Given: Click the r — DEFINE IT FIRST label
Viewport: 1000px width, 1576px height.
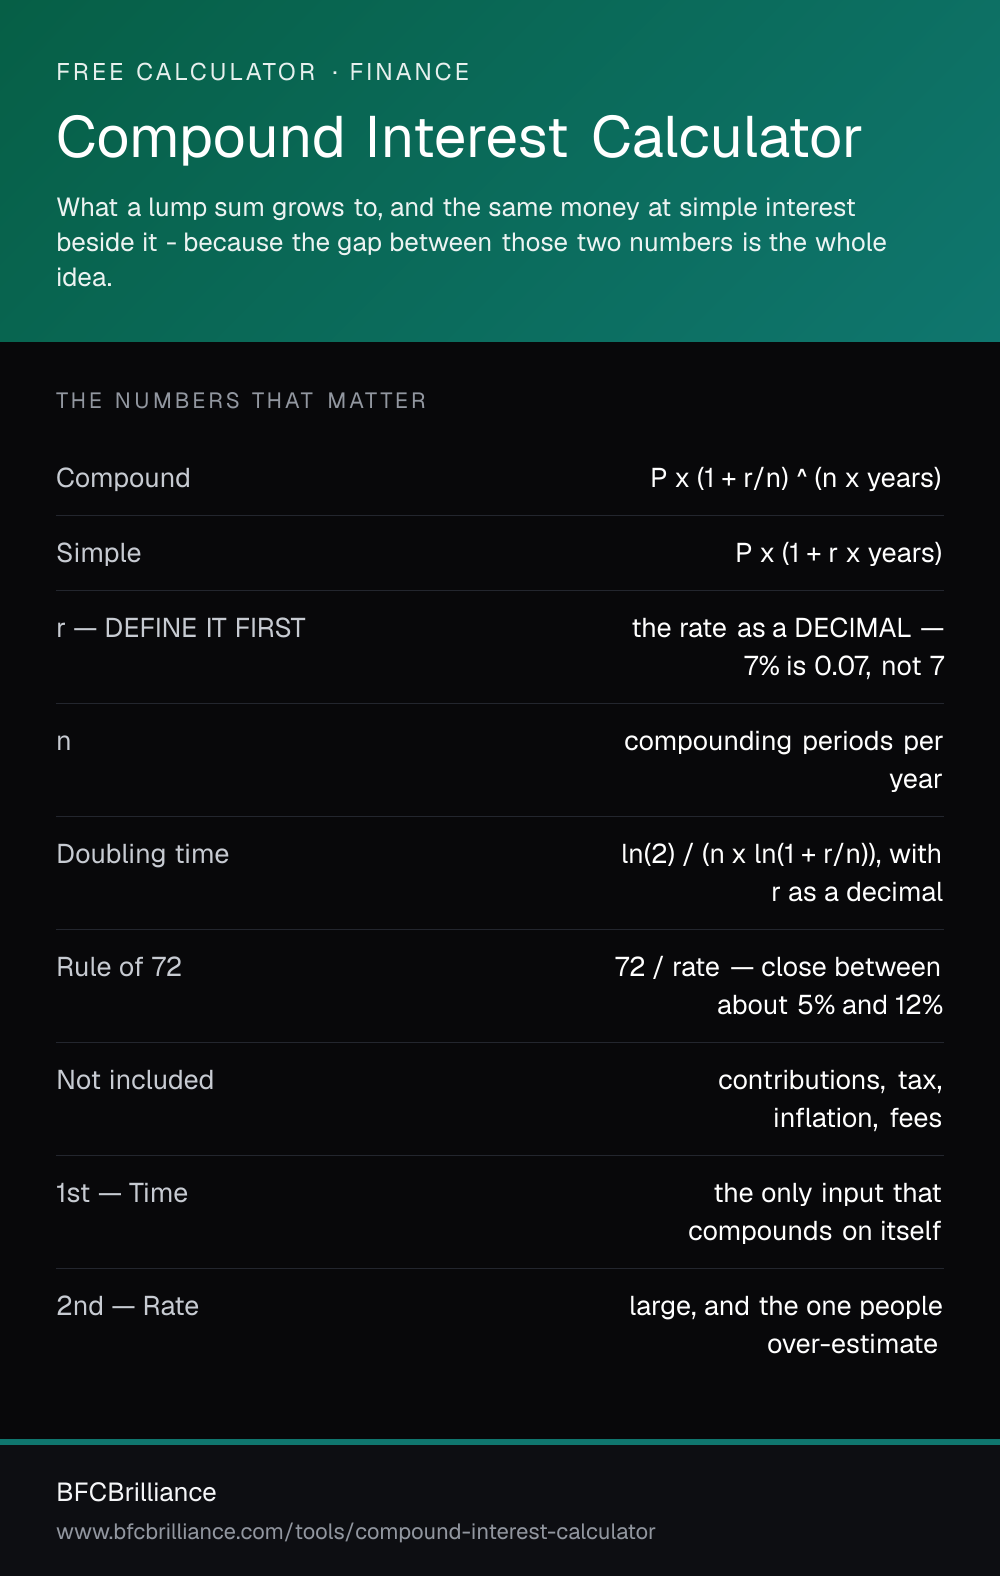Looking at the screenshot, I should click(x=181, y=628).
